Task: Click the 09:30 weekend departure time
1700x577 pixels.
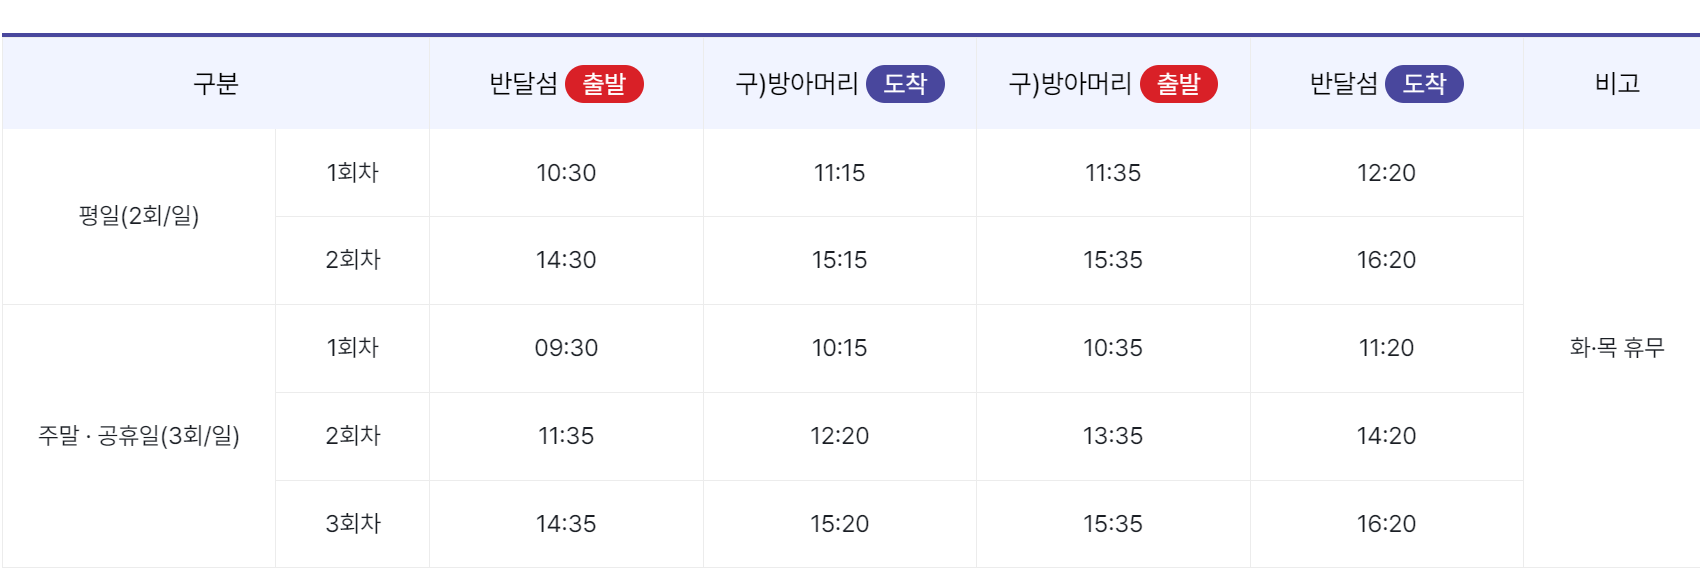Action: point(566,348)
